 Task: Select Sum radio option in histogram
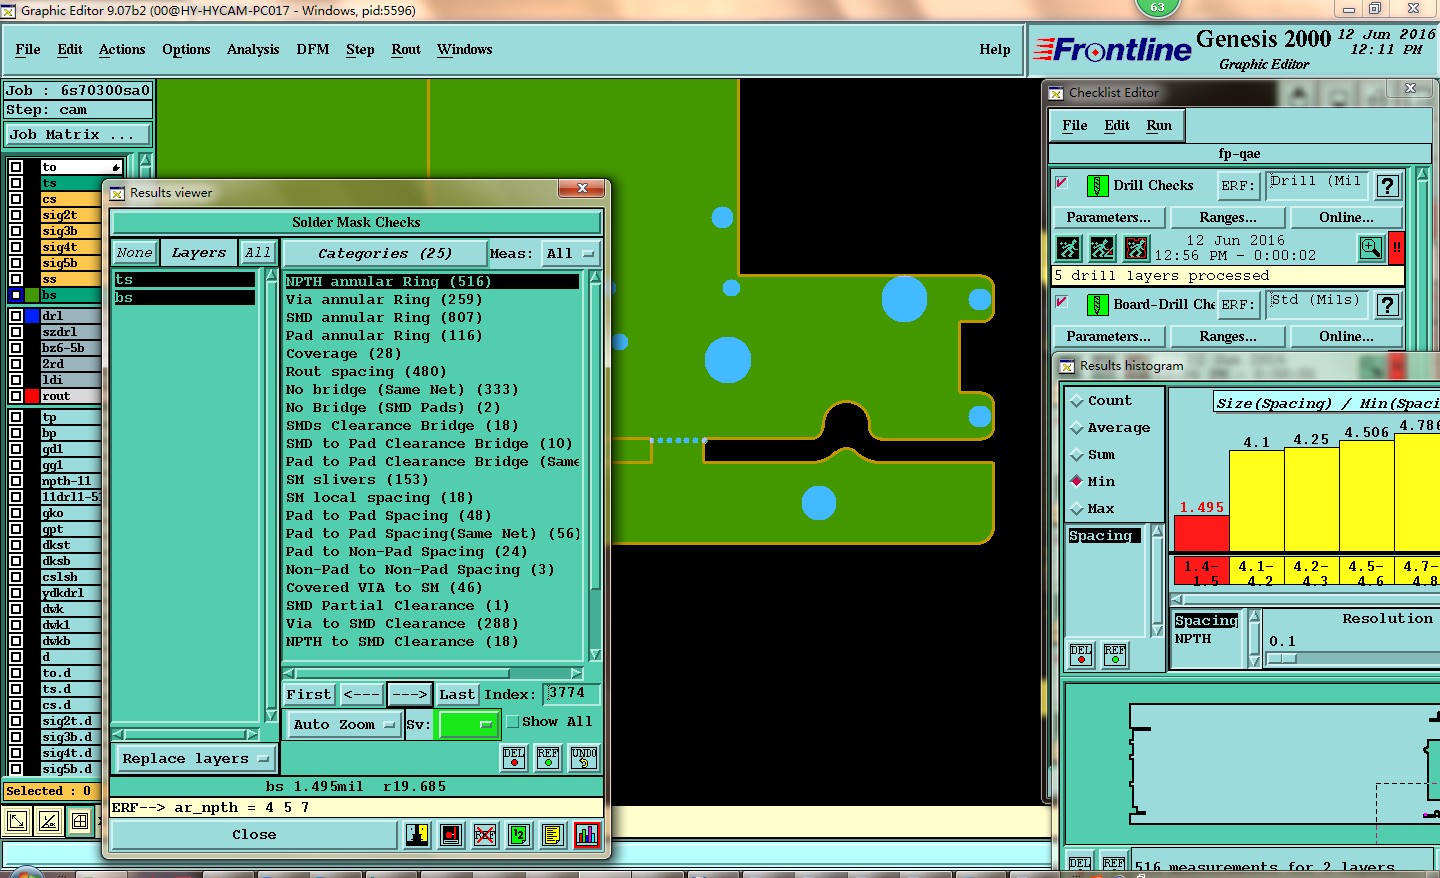coord(1077,455)
